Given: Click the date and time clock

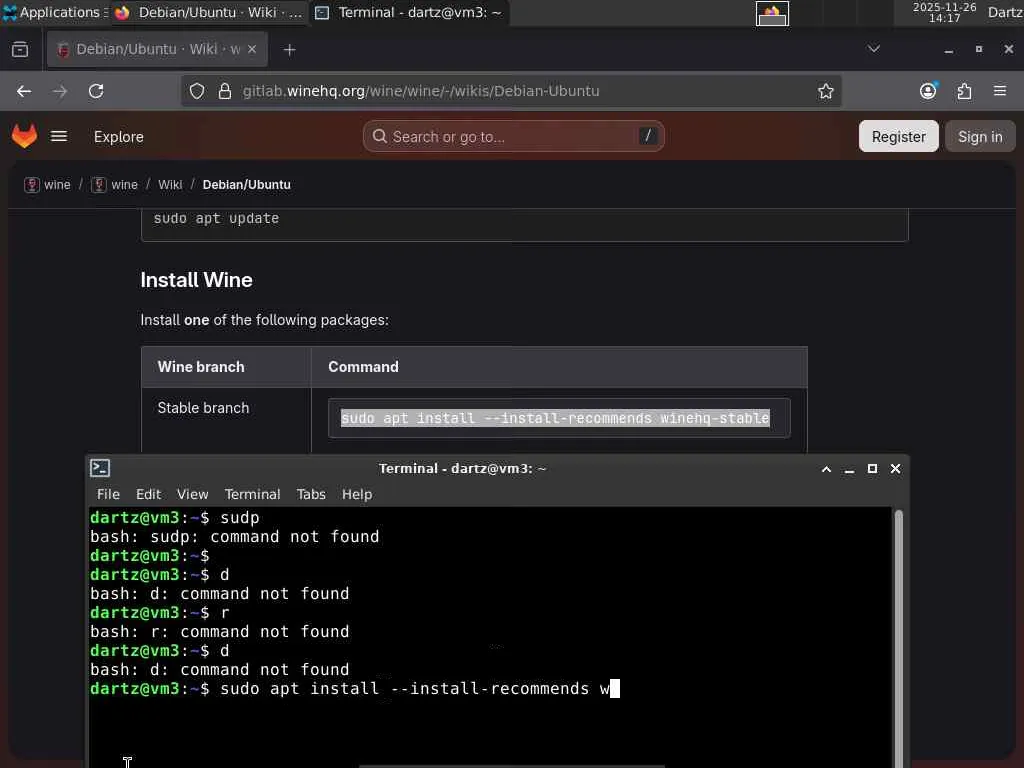Looking at the screenshot, I should pyautogui.click(x=944, y=12).
